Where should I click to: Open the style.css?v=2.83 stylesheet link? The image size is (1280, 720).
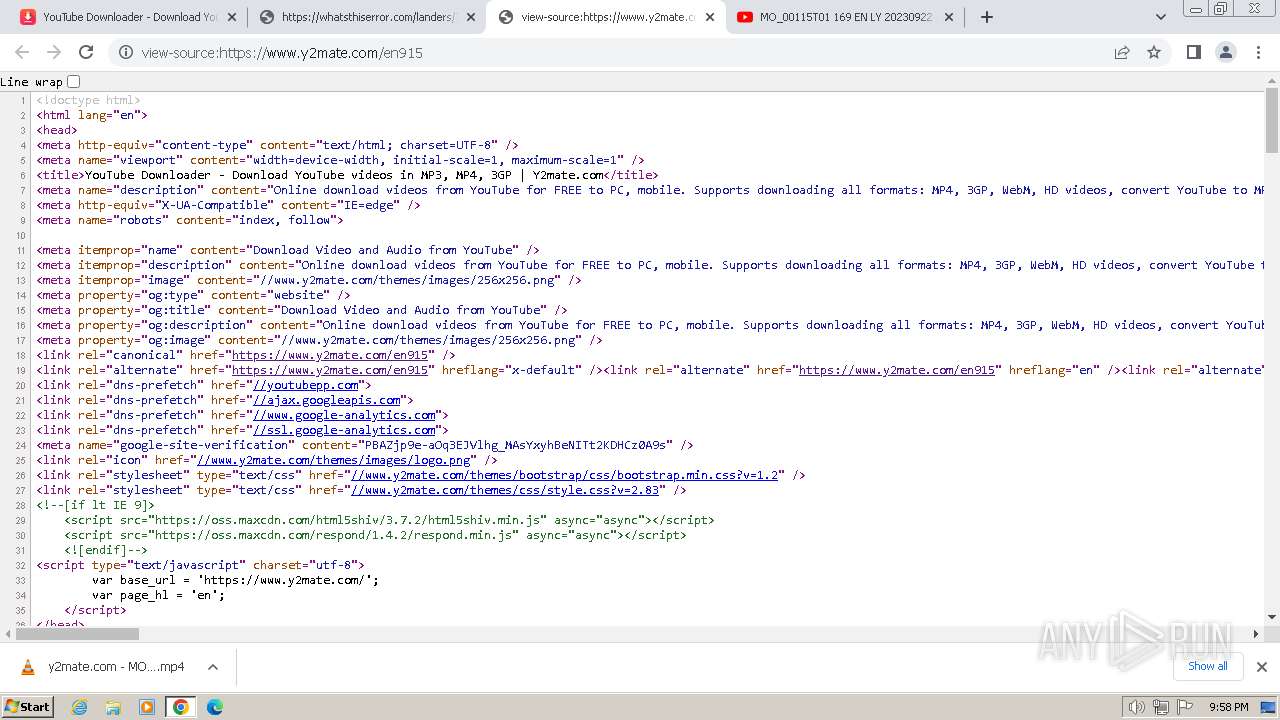tap(505, 490)
